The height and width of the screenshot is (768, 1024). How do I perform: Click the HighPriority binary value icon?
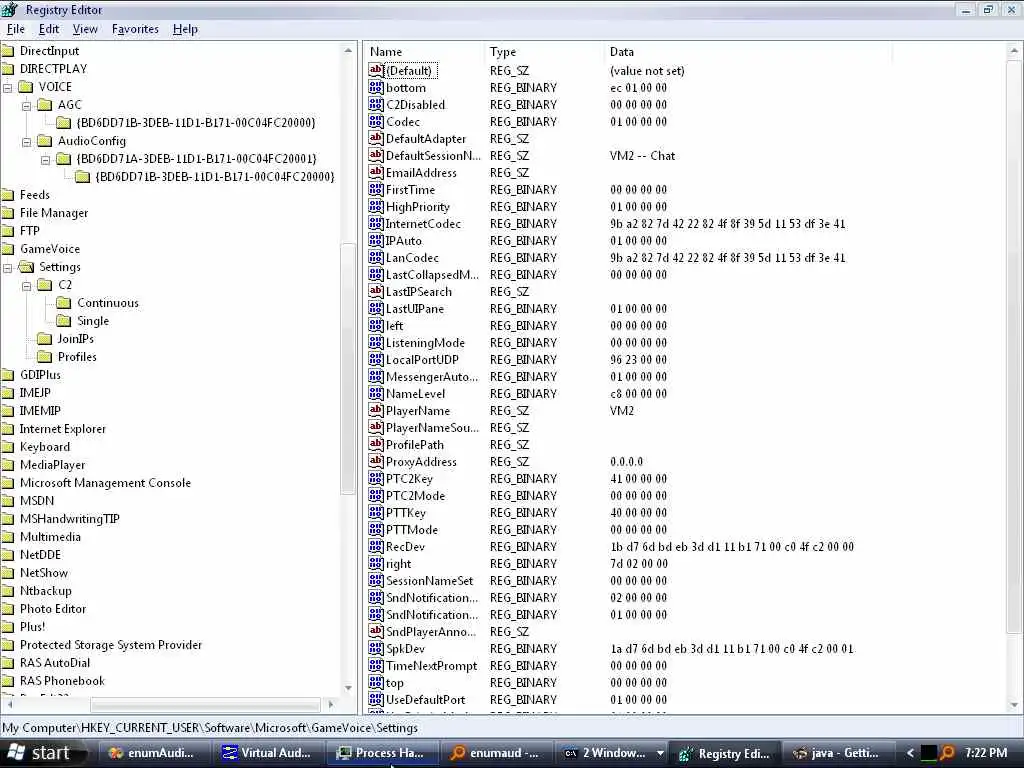pyautogui.click(x=376, y=206)
